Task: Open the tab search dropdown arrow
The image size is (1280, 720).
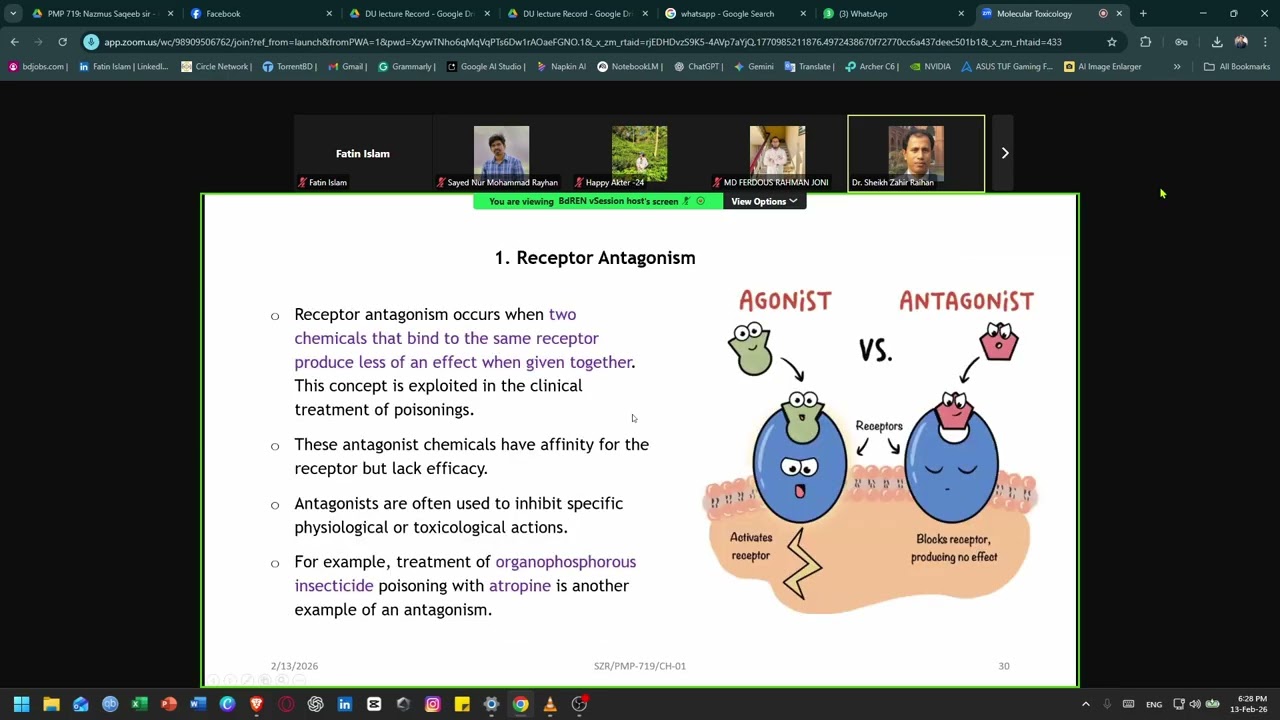Action: point(12,14)
